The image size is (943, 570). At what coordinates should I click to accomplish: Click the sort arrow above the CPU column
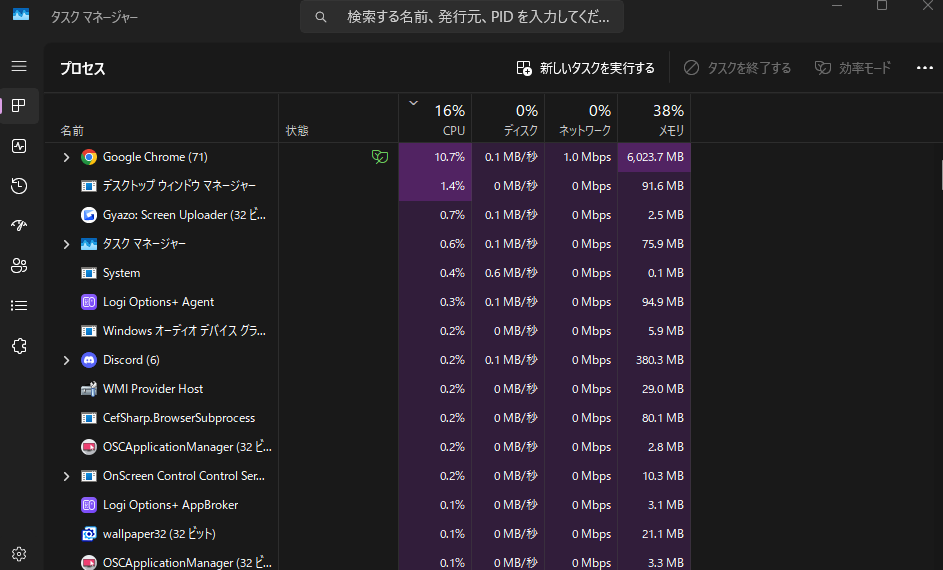414,103
